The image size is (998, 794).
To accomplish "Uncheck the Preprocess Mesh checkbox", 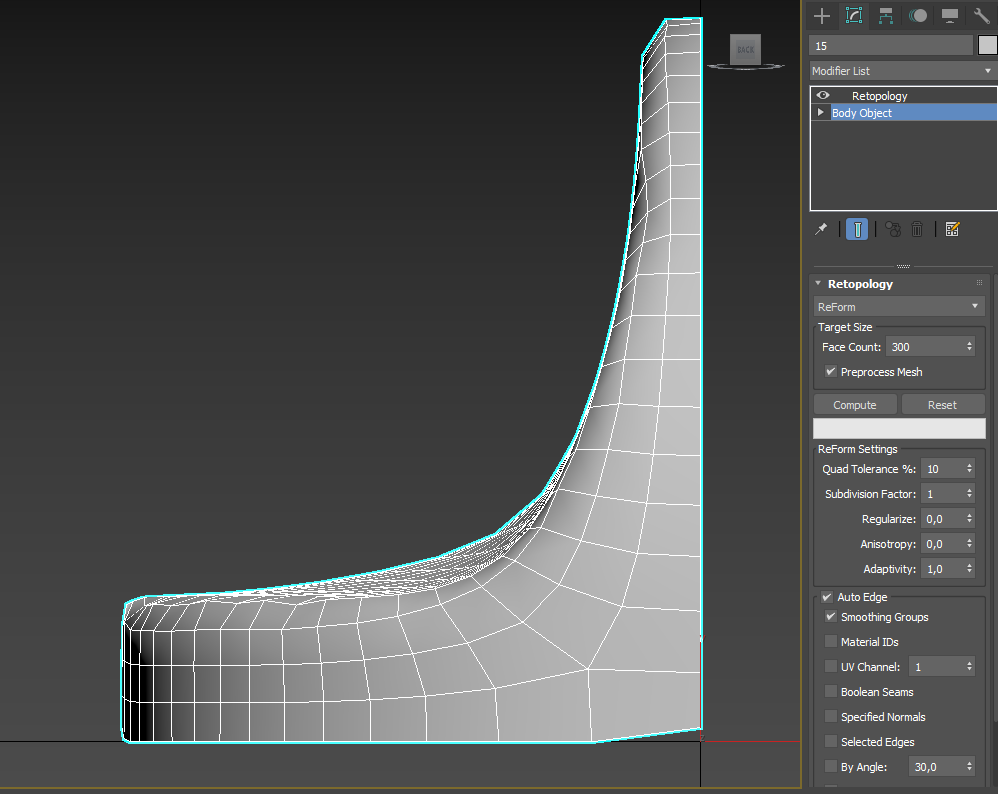I will pos(830,372).
